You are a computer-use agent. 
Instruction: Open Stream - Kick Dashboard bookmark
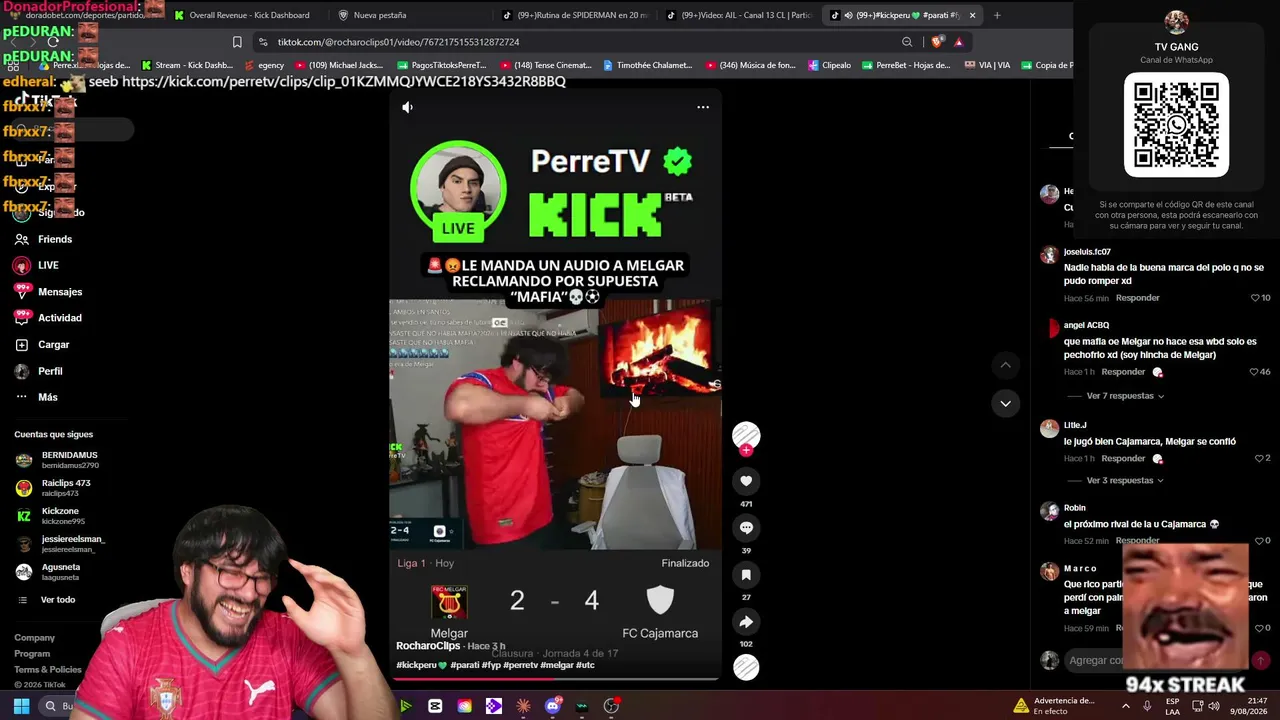187,65
